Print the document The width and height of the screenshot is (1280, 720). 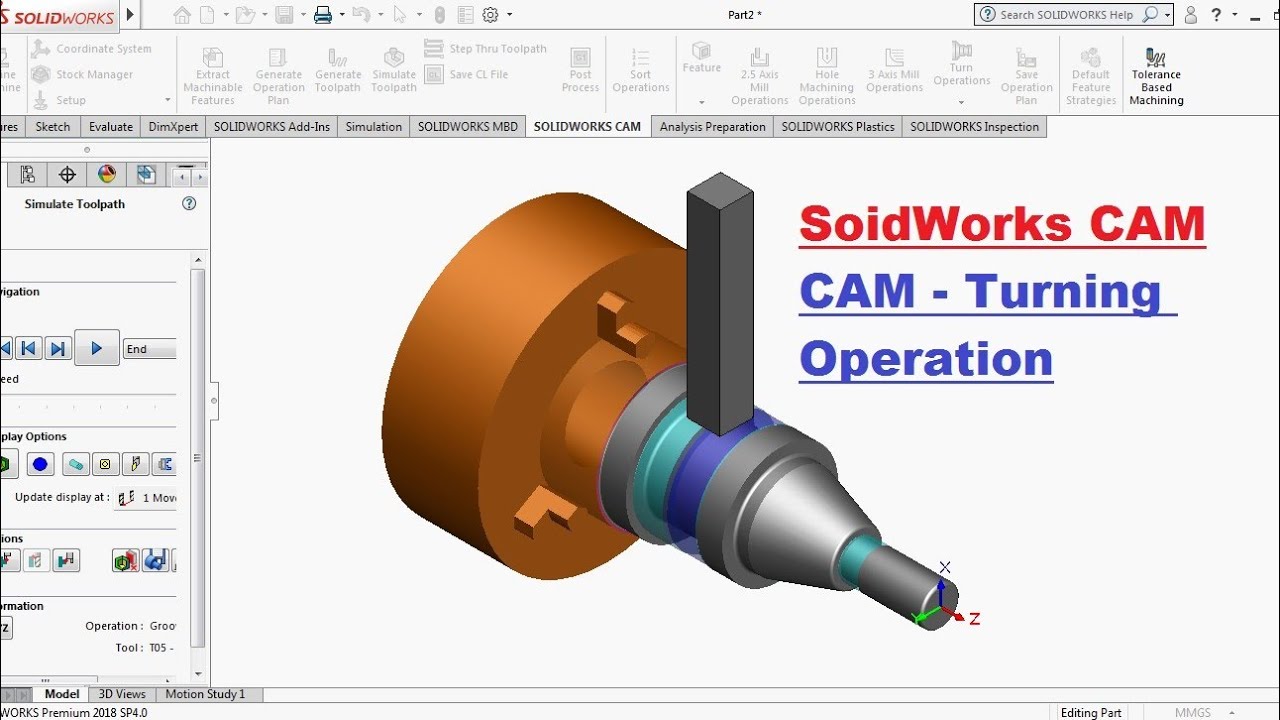click(x=322, y=15)
